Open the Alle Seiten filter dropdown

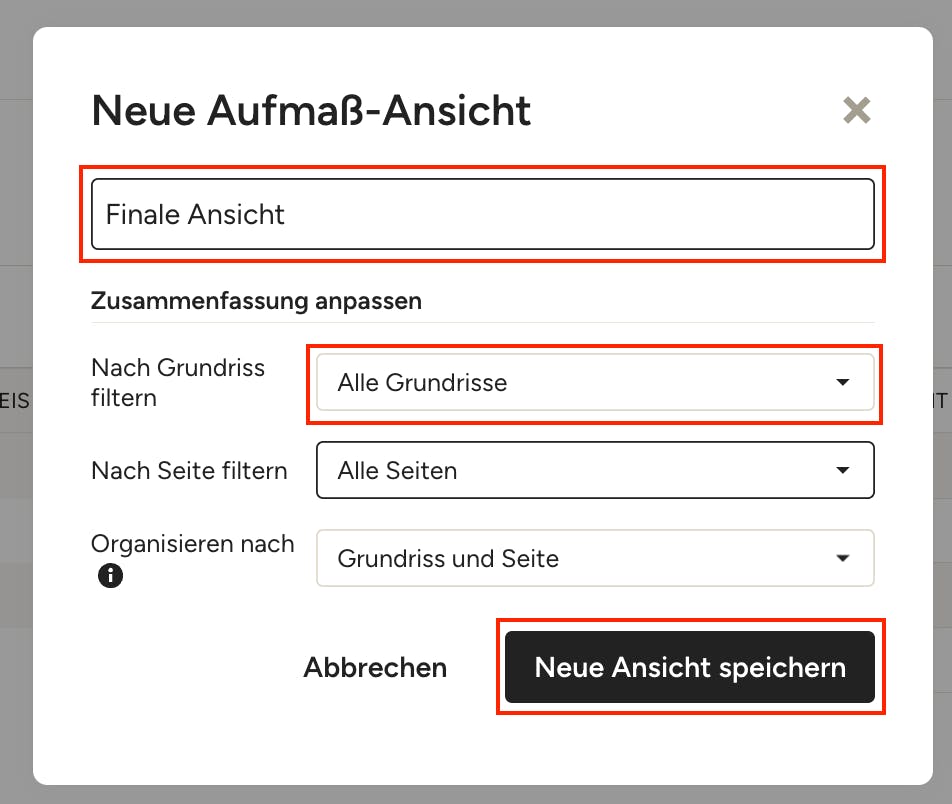[x=595, y=470]
